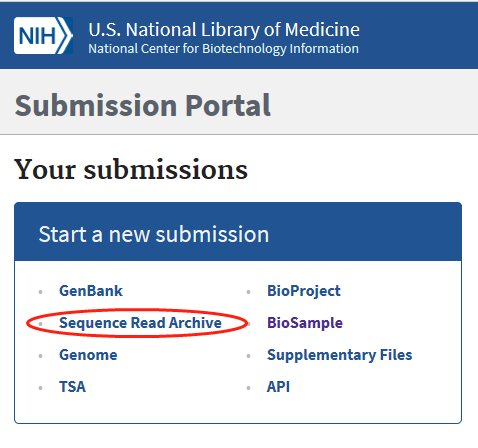Select the Your submissions heading
This screenshot has height=448, width=478.
tap(131, 169)
